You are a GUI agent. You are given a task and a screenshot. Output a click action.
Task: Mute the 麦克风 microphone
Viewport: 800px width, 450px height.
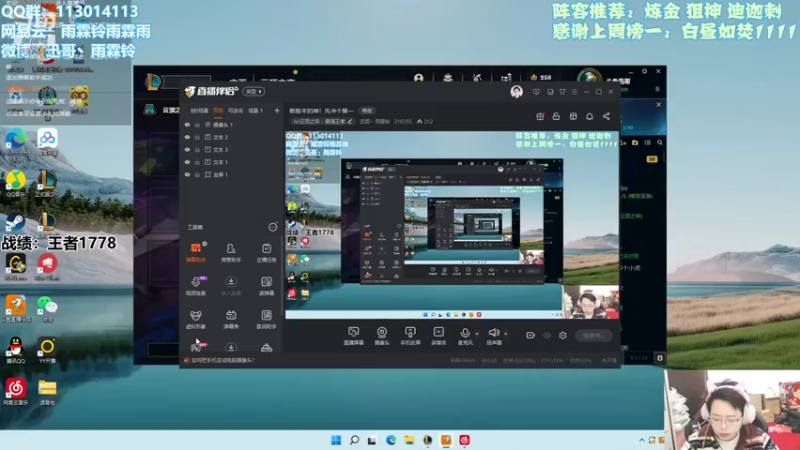coord(465,336)
